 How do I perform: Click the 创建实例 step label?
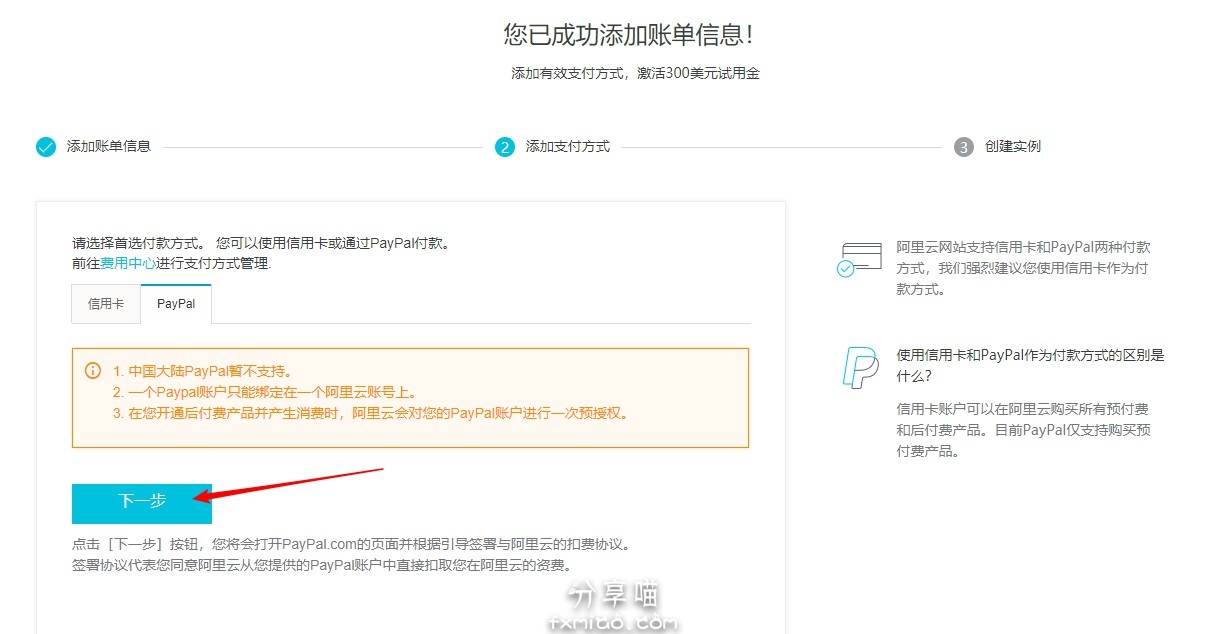1013,146
